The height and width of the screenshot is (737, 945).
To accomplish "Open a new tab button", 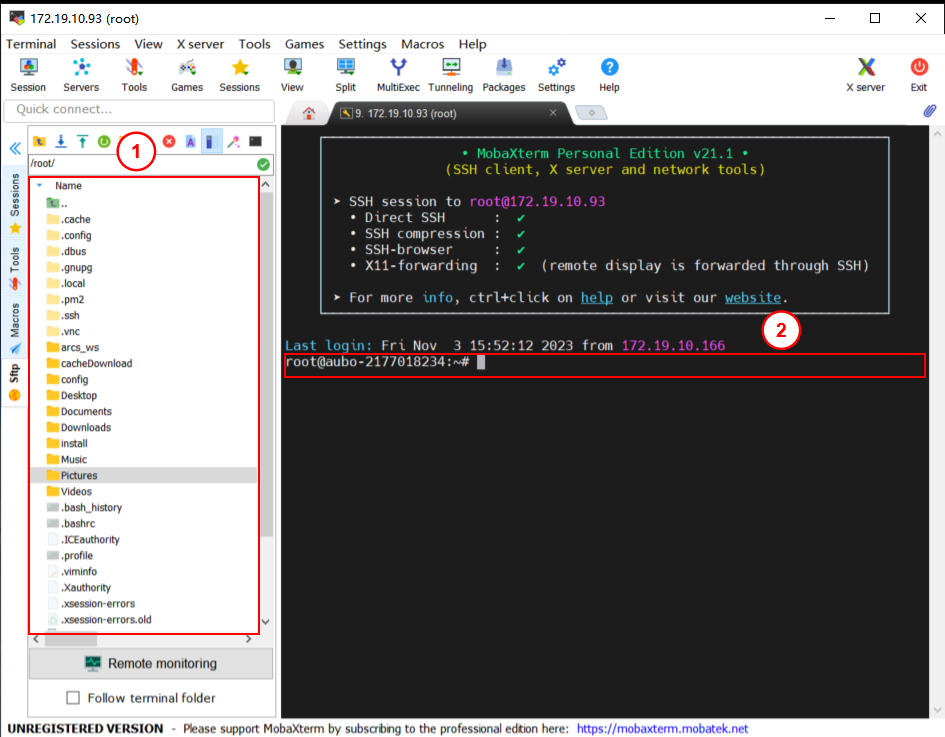I will point(591,113).
